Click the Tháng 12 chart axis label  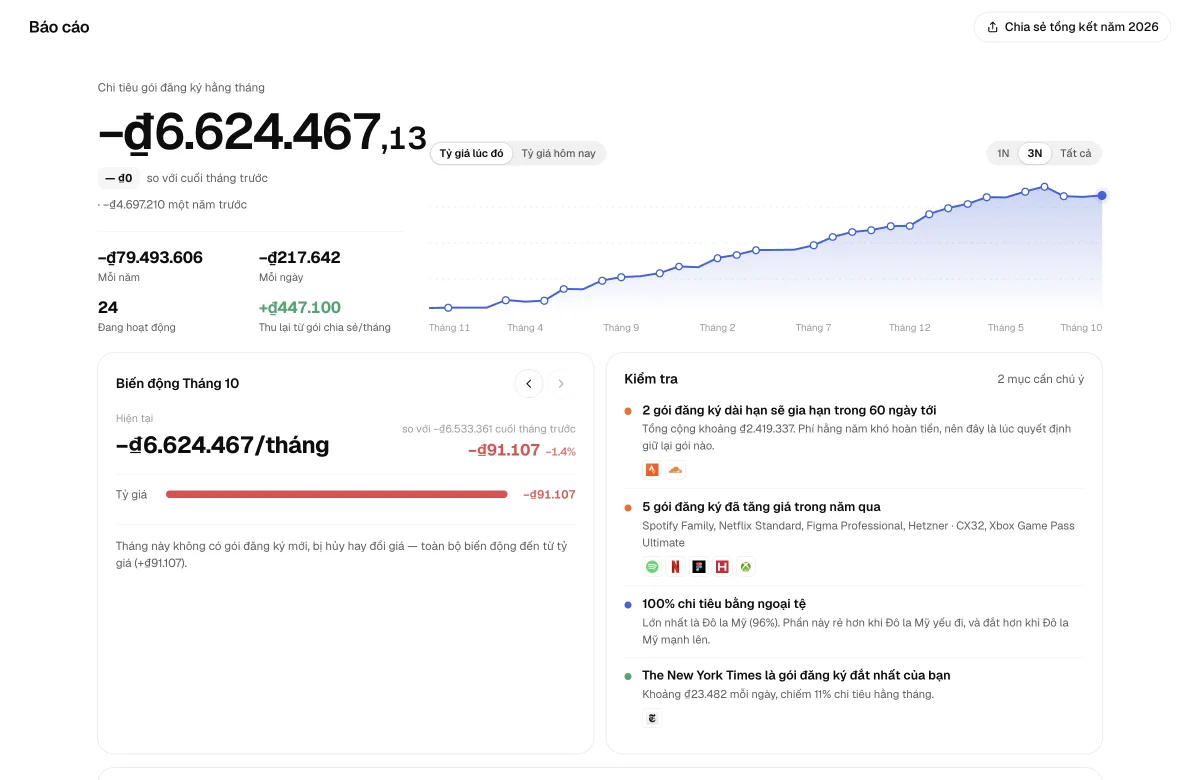pos(910,328)
